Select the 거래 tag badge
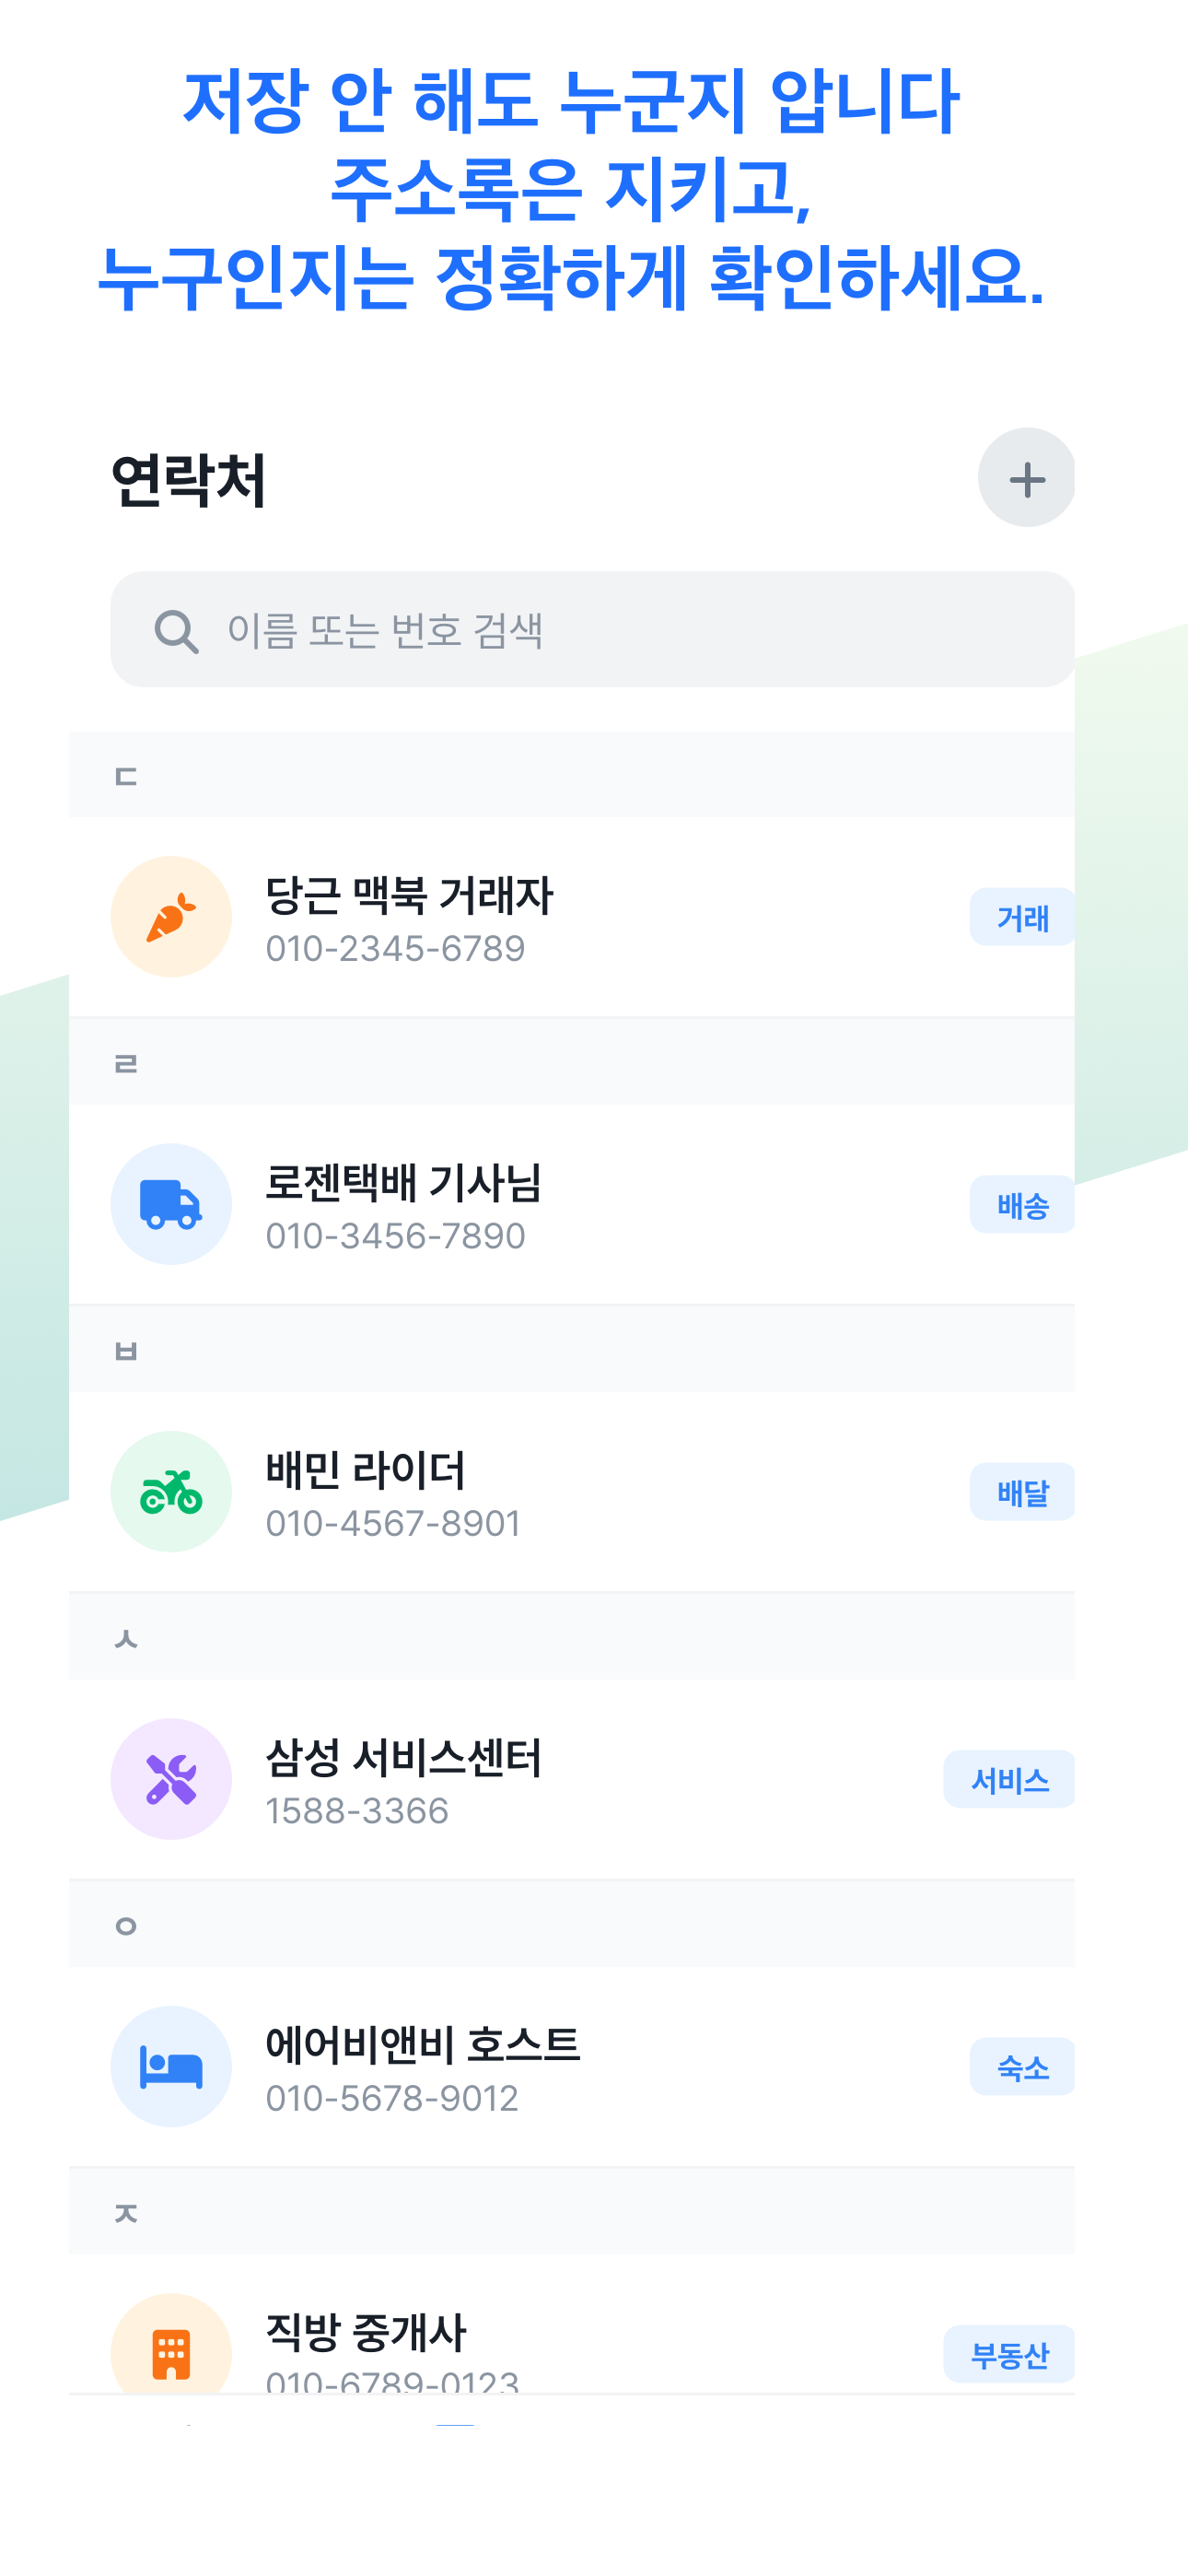 click(x=1022, y=917)
